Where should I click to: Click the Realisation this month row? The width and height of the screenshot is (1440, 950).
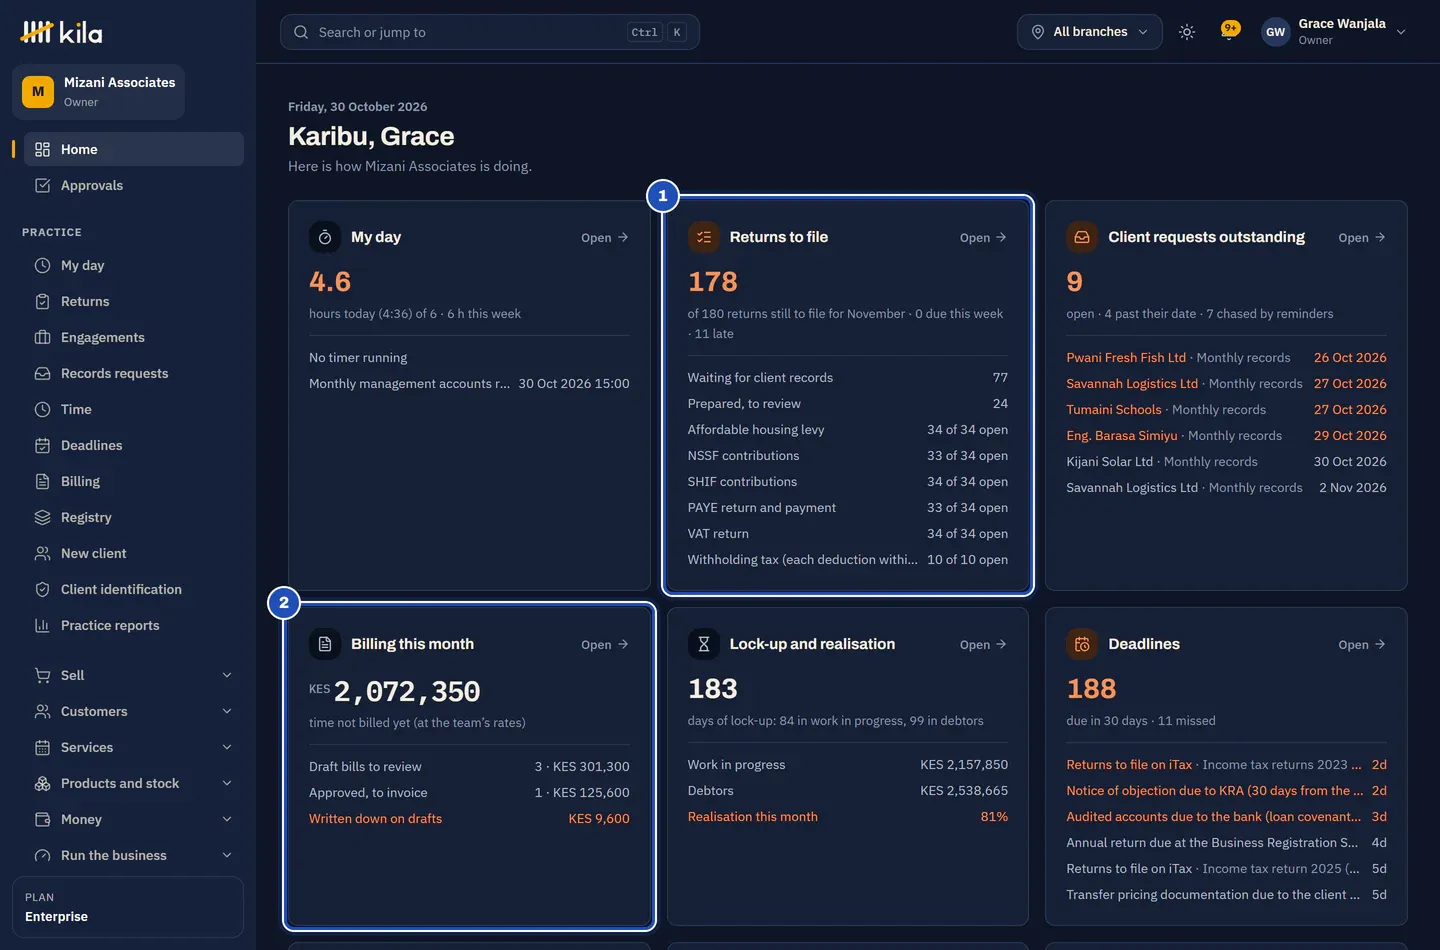[847, 817]
